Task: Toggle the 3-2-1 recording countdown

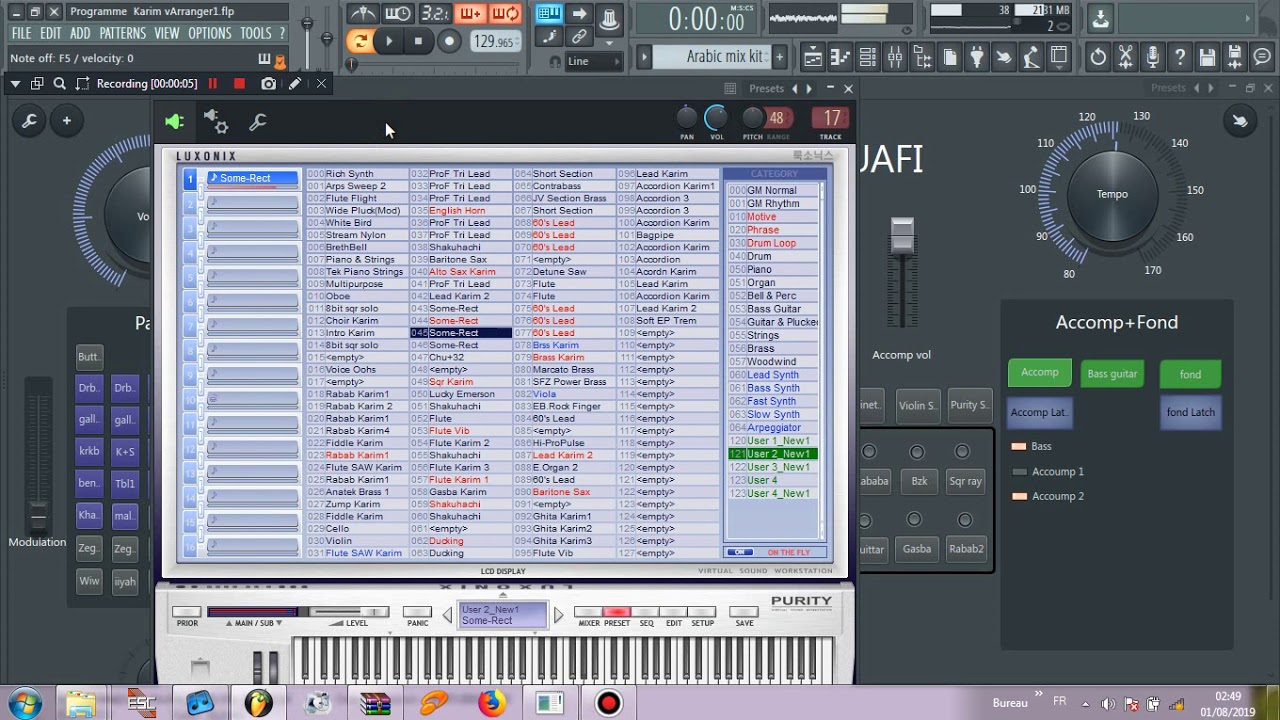Action: (x=434, y=14)
